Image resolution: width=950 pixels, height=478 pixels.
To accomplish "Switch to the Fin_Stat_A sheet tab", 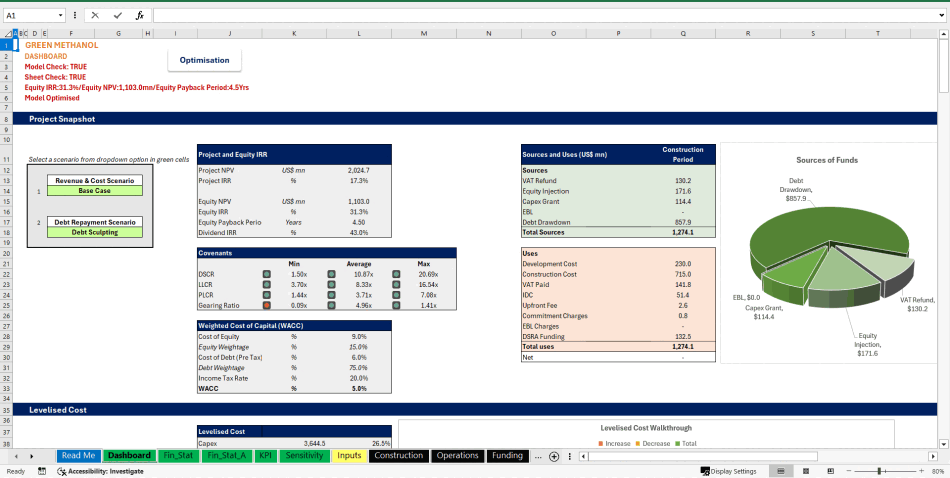I will pyautogui.click(x=227, y=456).
